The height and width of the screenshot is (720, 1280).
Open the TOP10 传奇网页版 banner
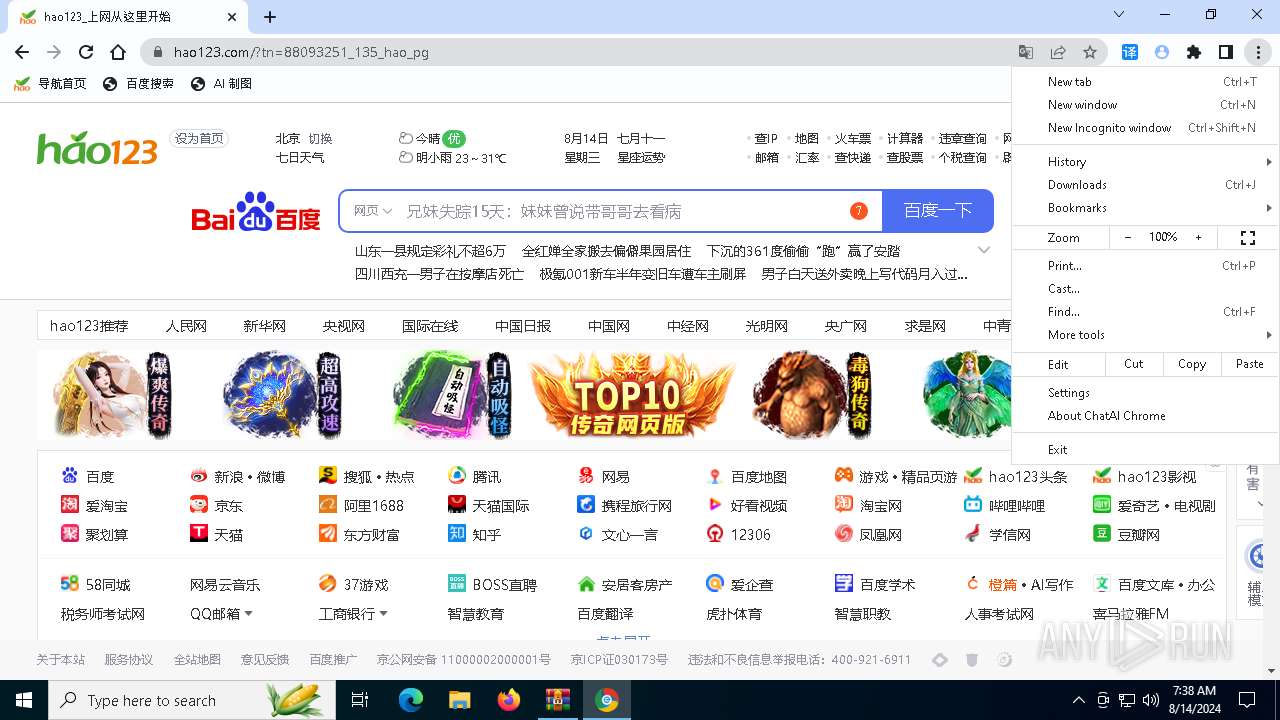[632, 394]
